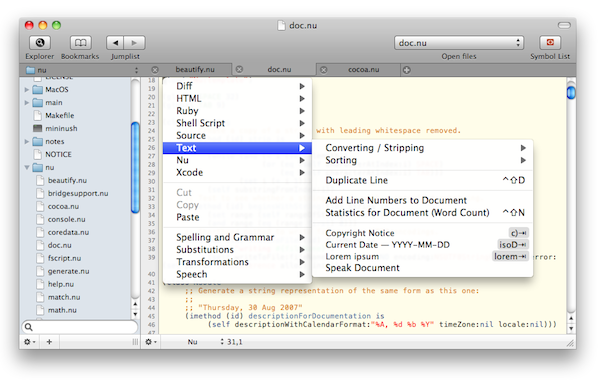Go forward in the Jumplist

[135, 42]
